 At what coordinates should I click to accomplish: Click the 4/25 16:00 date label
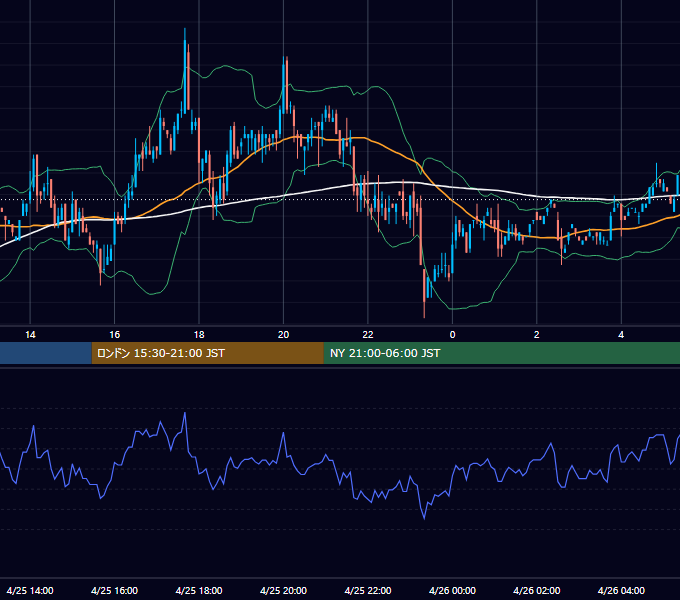114,590
